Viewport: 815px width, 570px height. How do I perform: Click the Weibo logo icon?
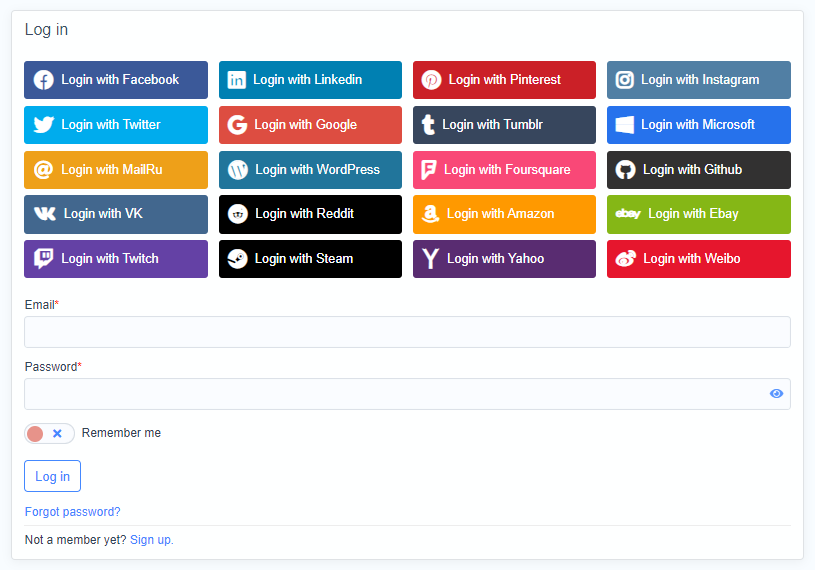(626, 259)
